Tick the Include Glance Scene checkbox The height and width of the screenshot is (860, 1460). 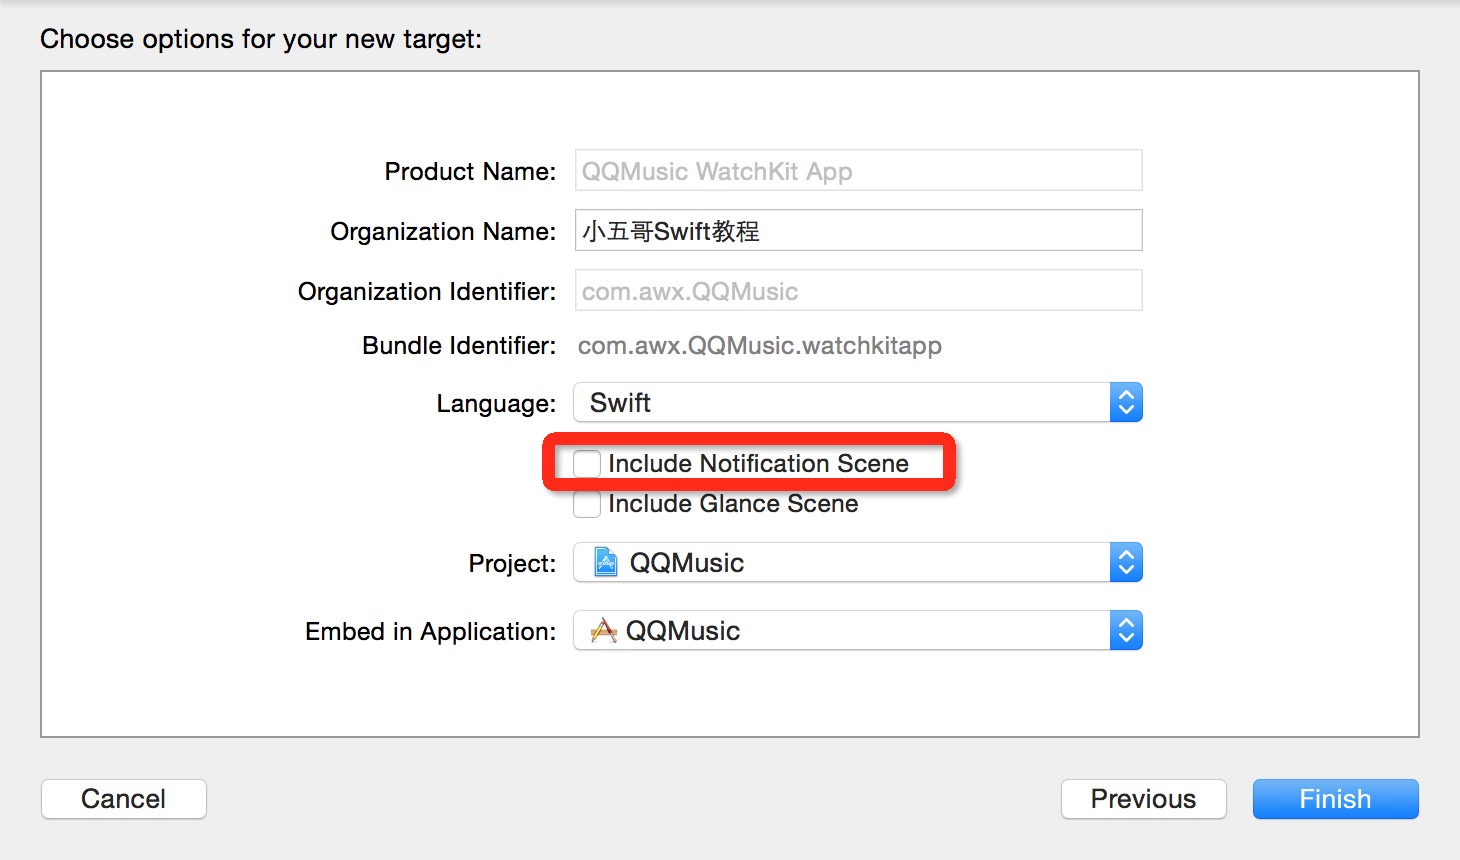587,504
